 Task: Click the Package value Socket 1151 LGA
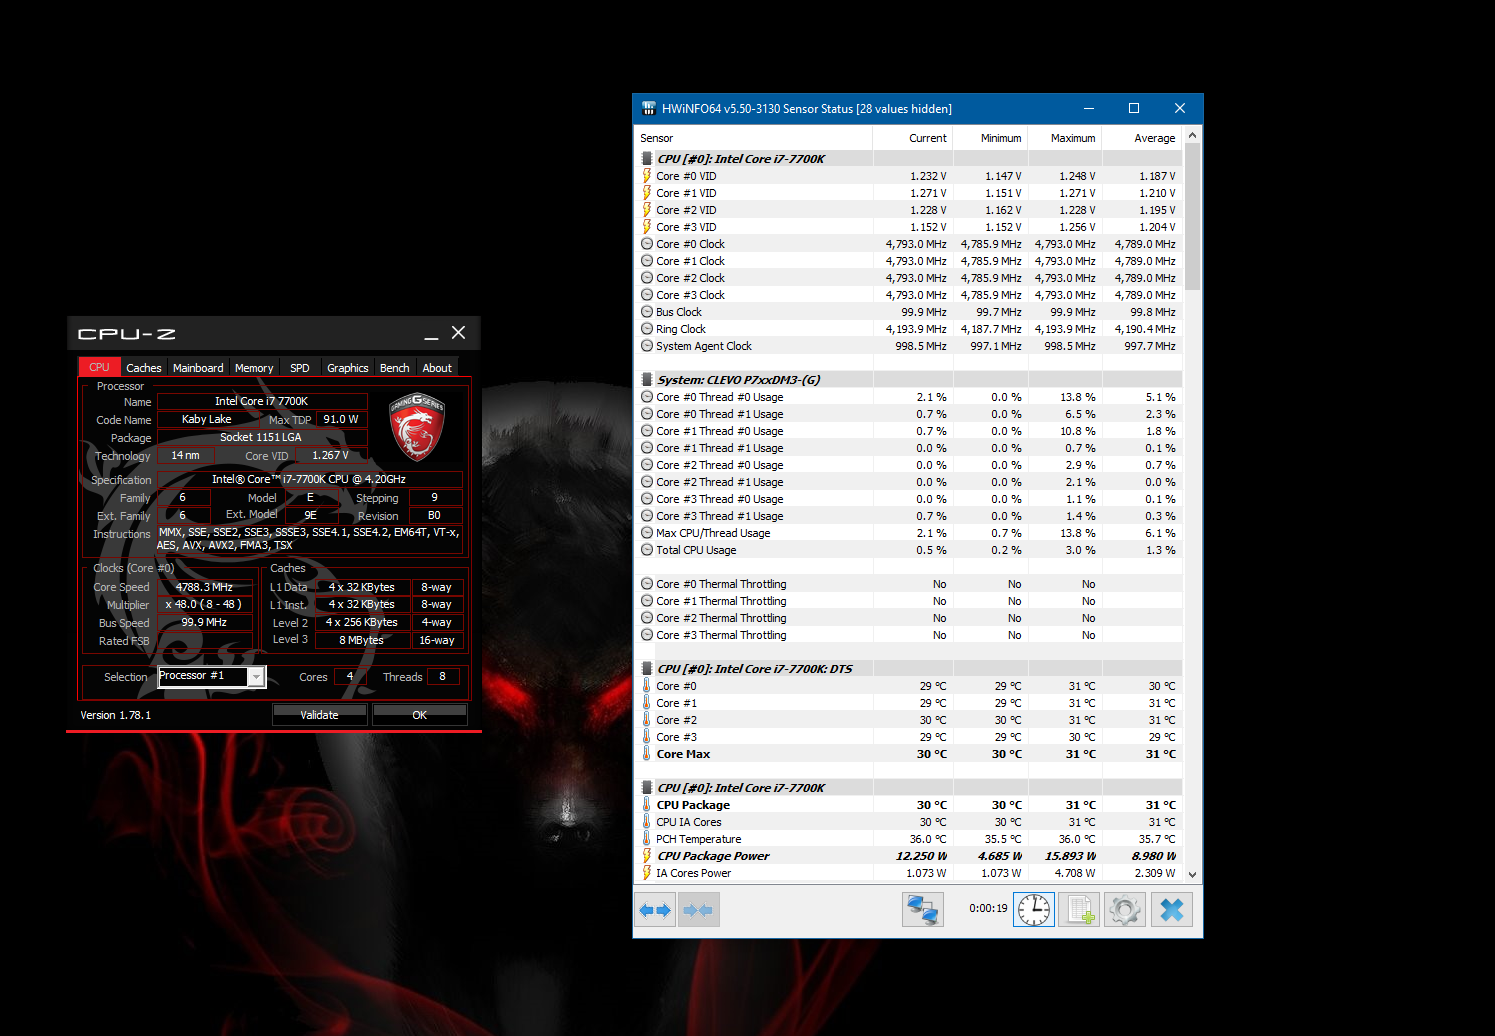coord(261,437)
